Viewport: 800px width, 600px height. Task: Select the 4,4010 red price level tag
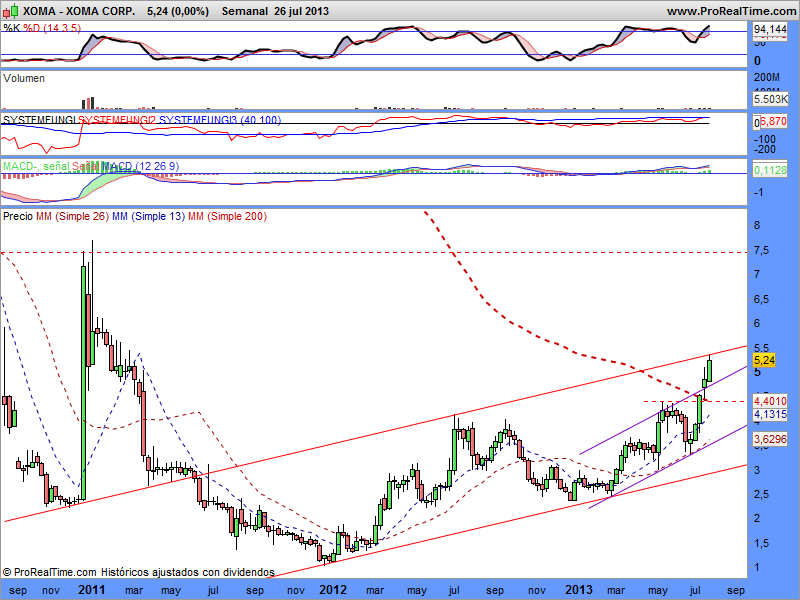770,401
